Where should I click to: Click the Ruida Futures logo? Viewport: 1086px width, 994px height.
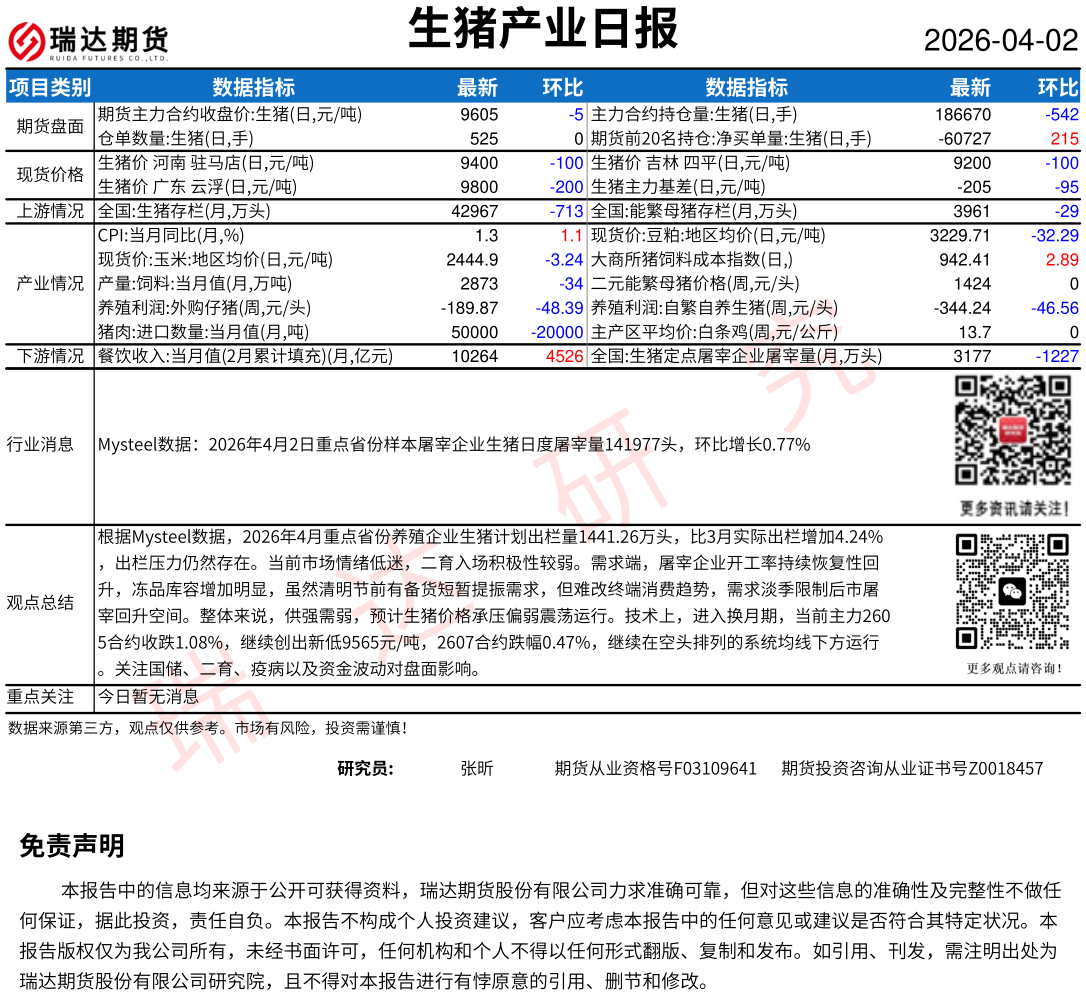(x=89, y=41)
